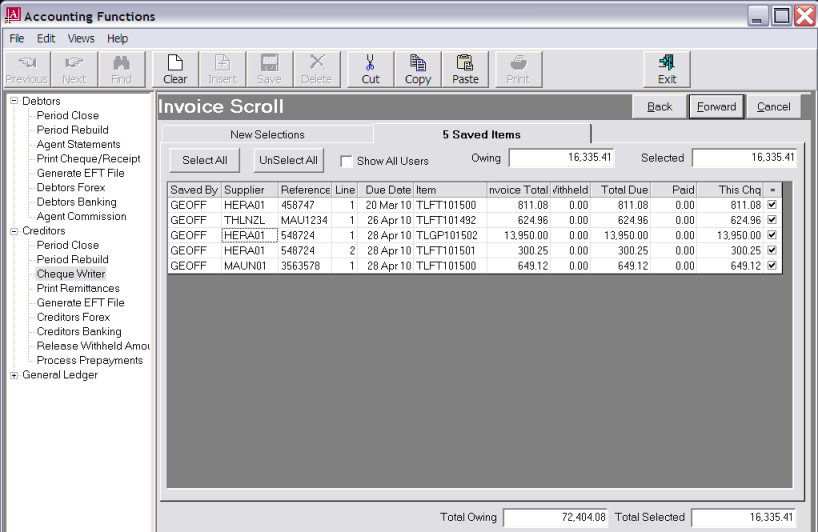Untick the MAUN01 invoice row checkbox

(771, 266)
